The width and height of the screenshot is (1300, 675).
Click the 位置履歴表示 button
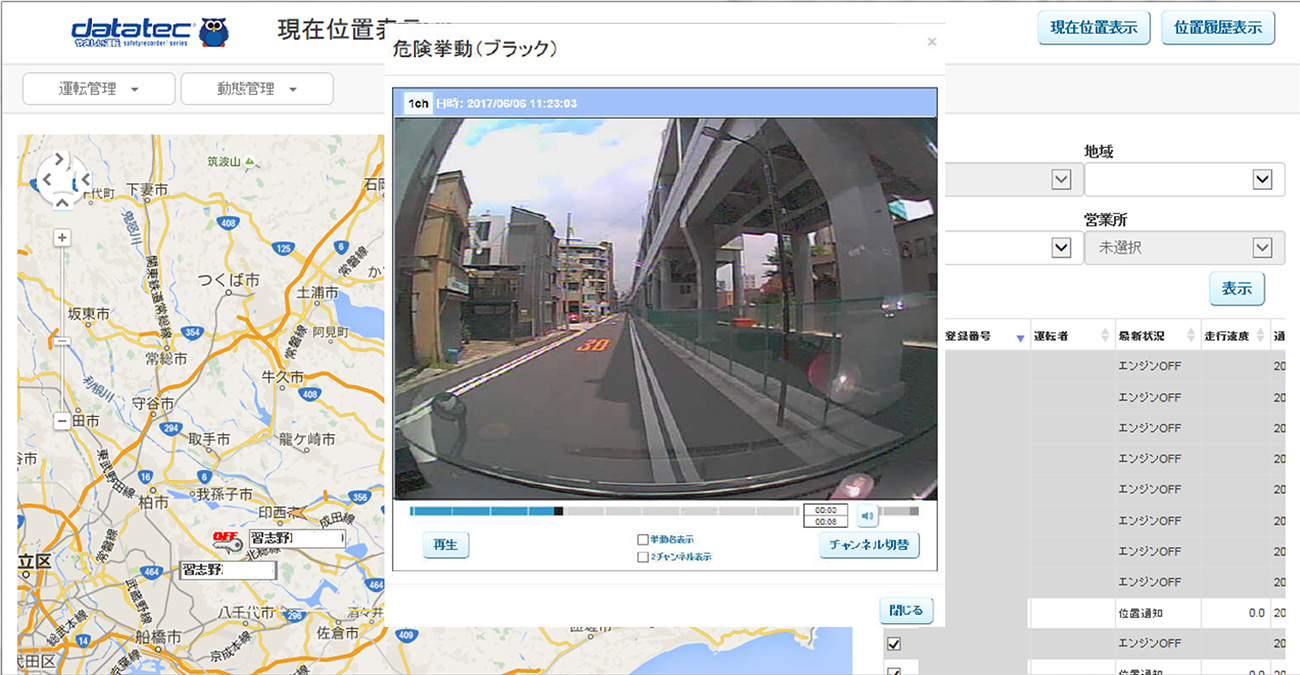[x=1218, y=28]
